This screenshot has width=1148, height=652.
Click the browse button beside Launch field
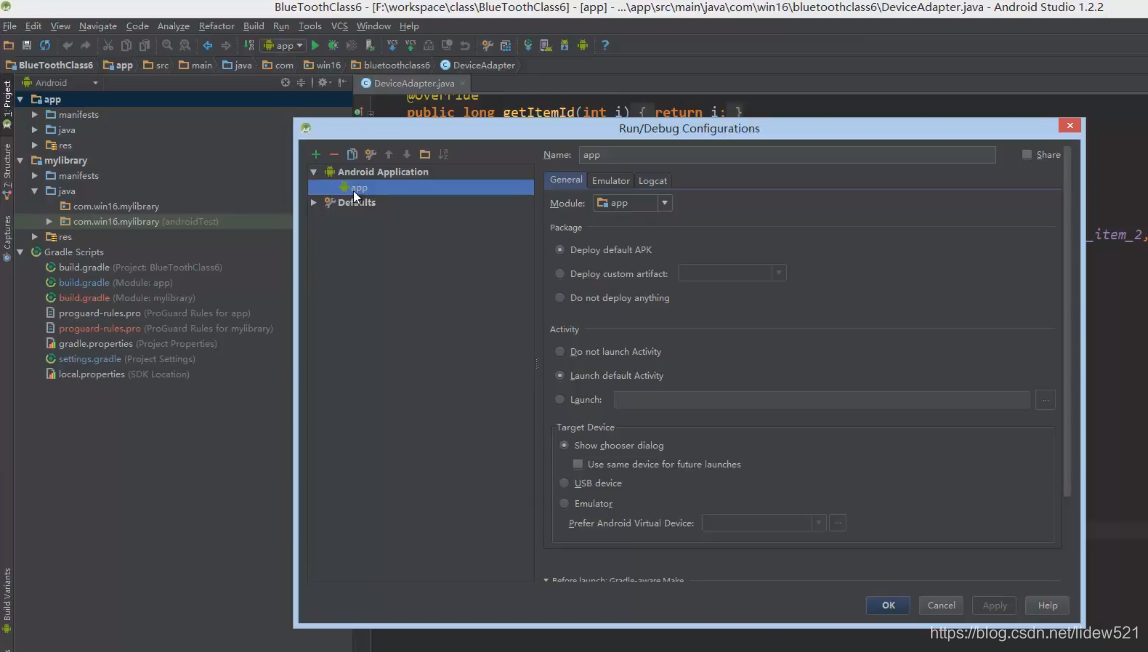(x=1045, y=400)
